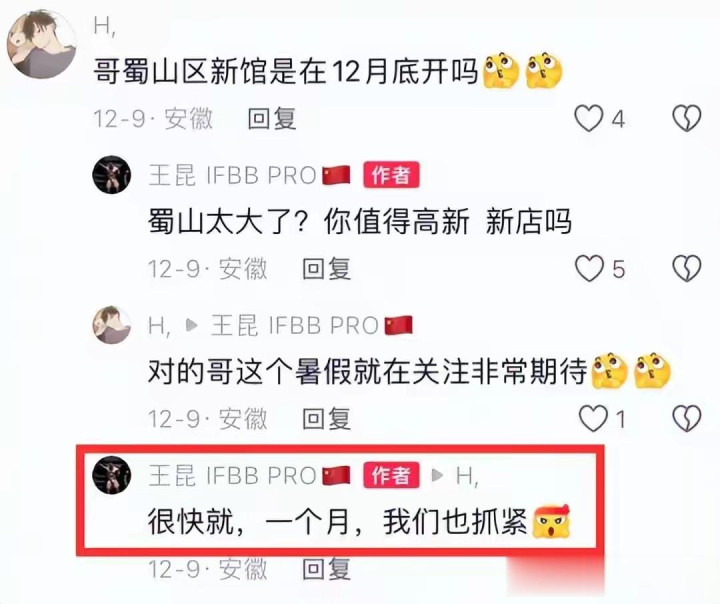The image size is (720, 604).
Task: Reply to the 很快就，一个月 comment
Action: click(326, 569)
